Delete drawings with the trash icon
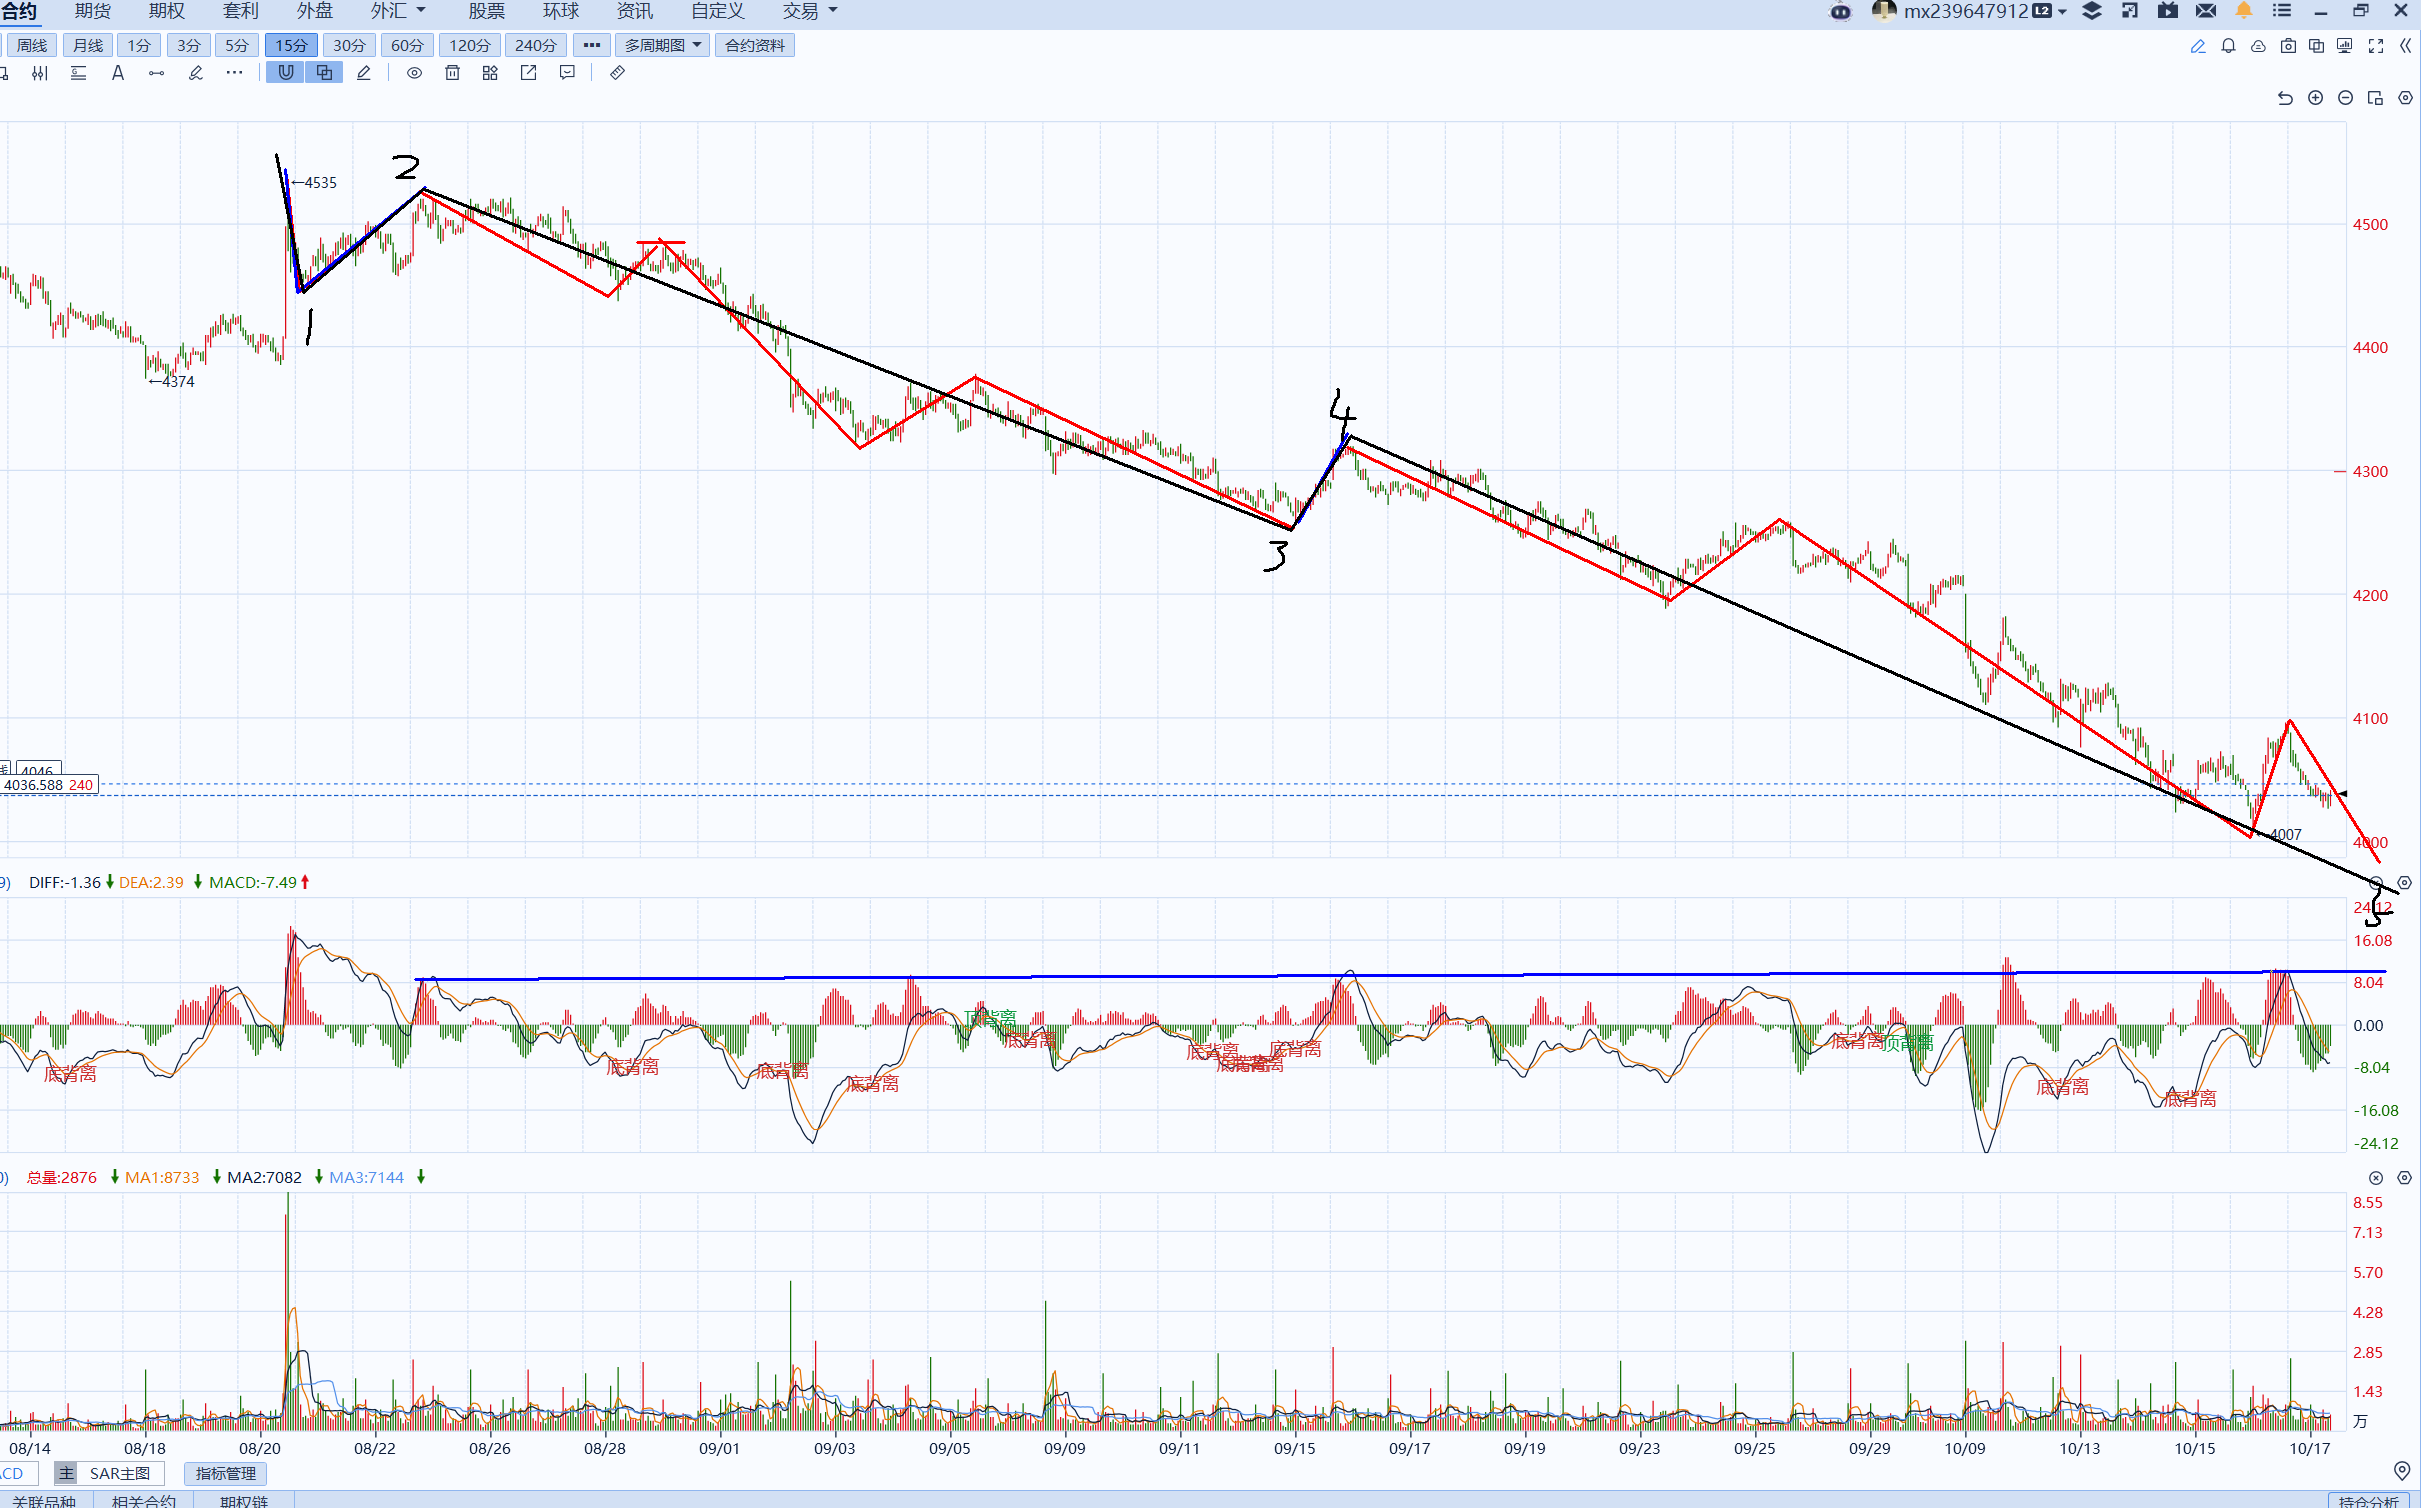Screen dimensions: 2421x1508 tap(452, 73)
